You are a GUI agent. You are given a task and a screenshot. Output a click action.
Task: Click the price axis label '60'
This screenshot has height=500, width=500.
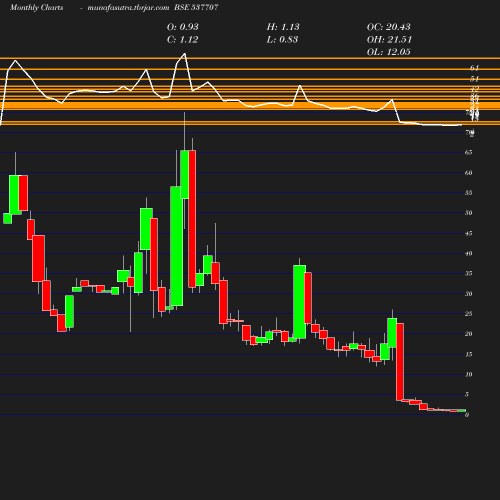pyautogui.click(x=468, y=173)
